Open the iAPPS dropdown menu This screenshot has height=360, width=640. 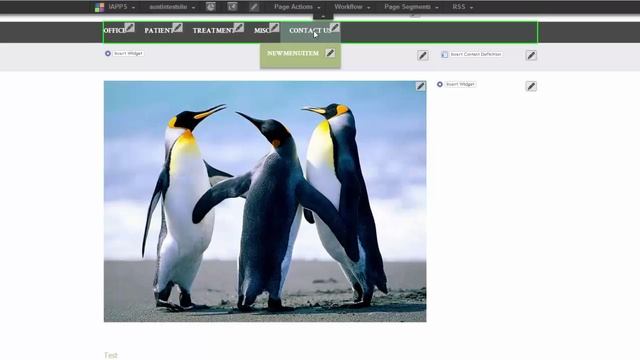tap(122, 7)
